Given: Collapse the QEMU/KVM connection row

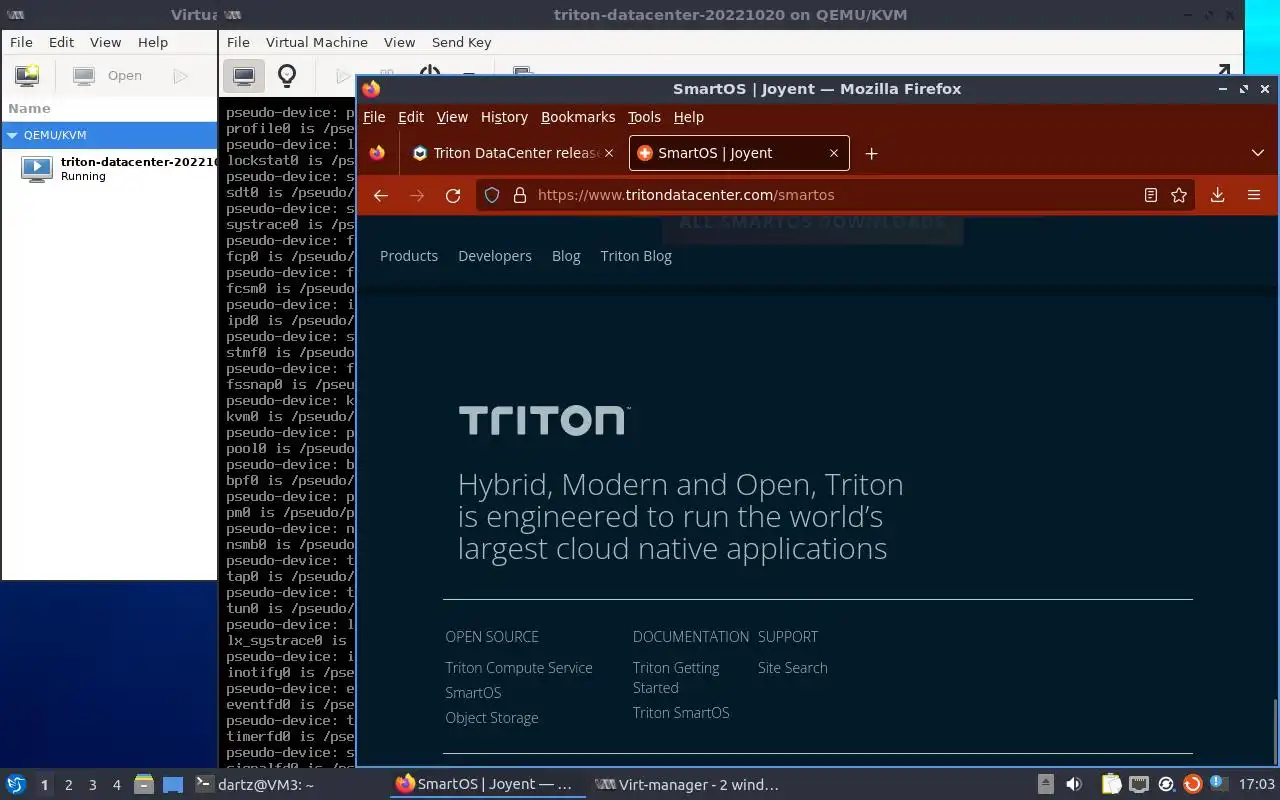Looking at the screenshot, I should (x=12, y=135).
